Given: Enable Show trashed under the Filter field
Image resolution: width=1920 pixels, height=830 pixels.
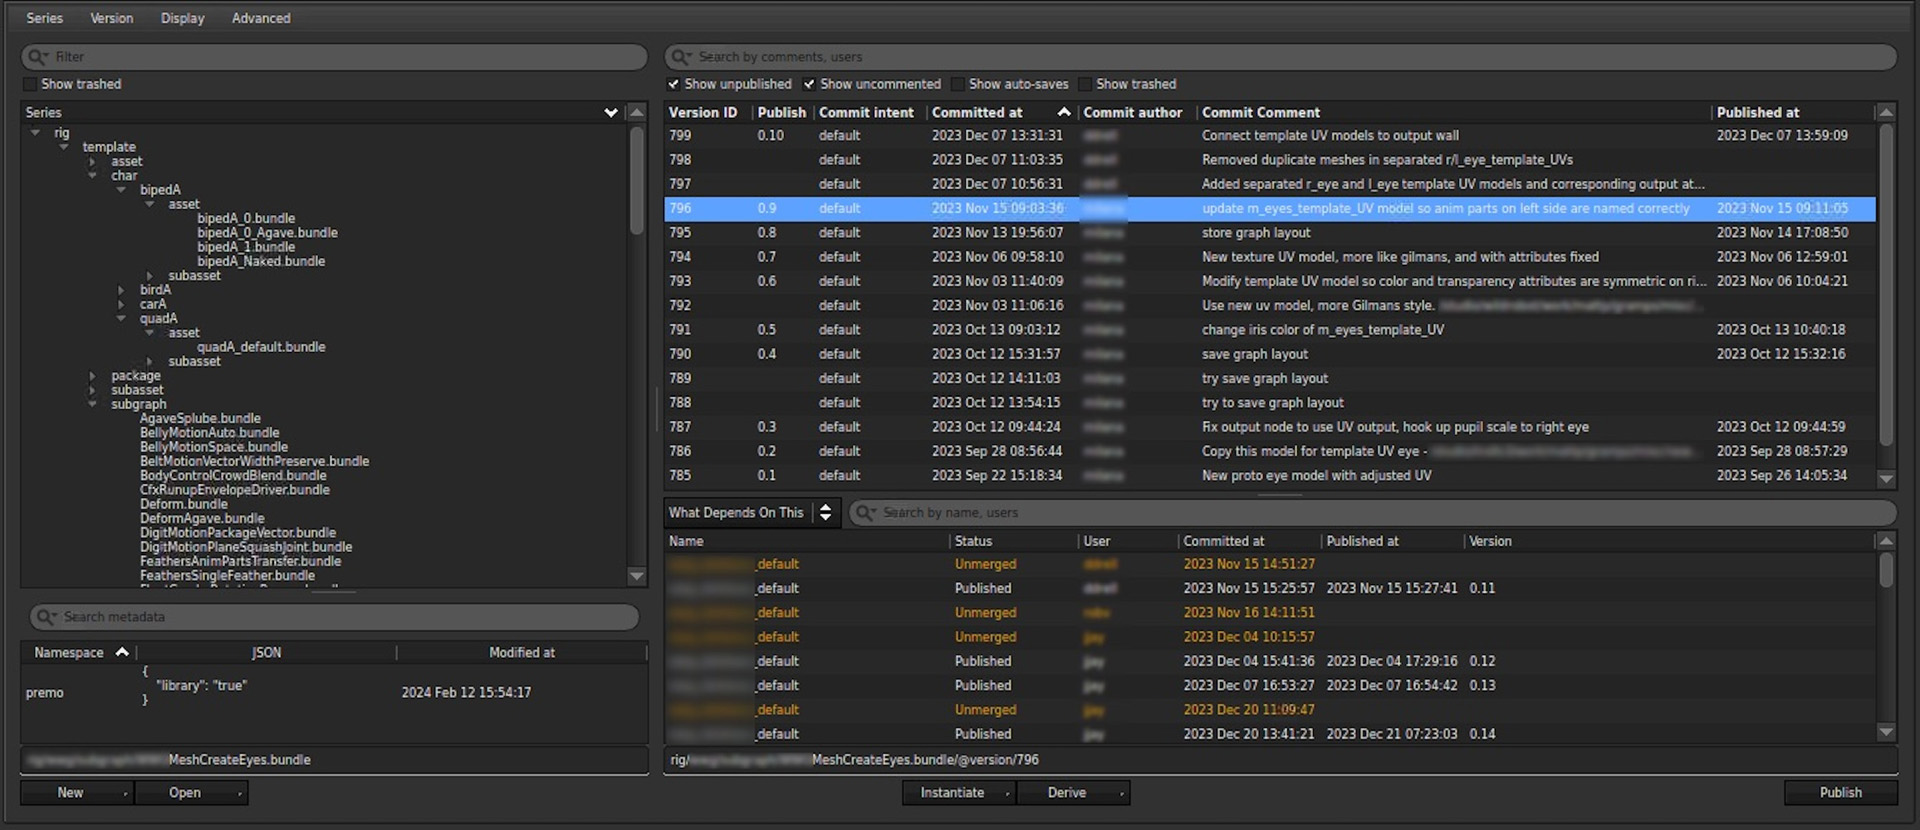Looking at the screenshot, I should click(30, 84).
